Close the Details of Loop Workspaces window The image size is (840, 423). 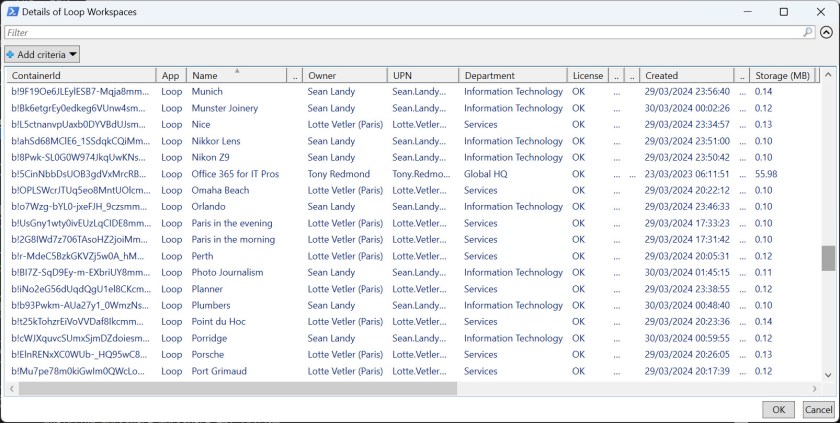821,12
